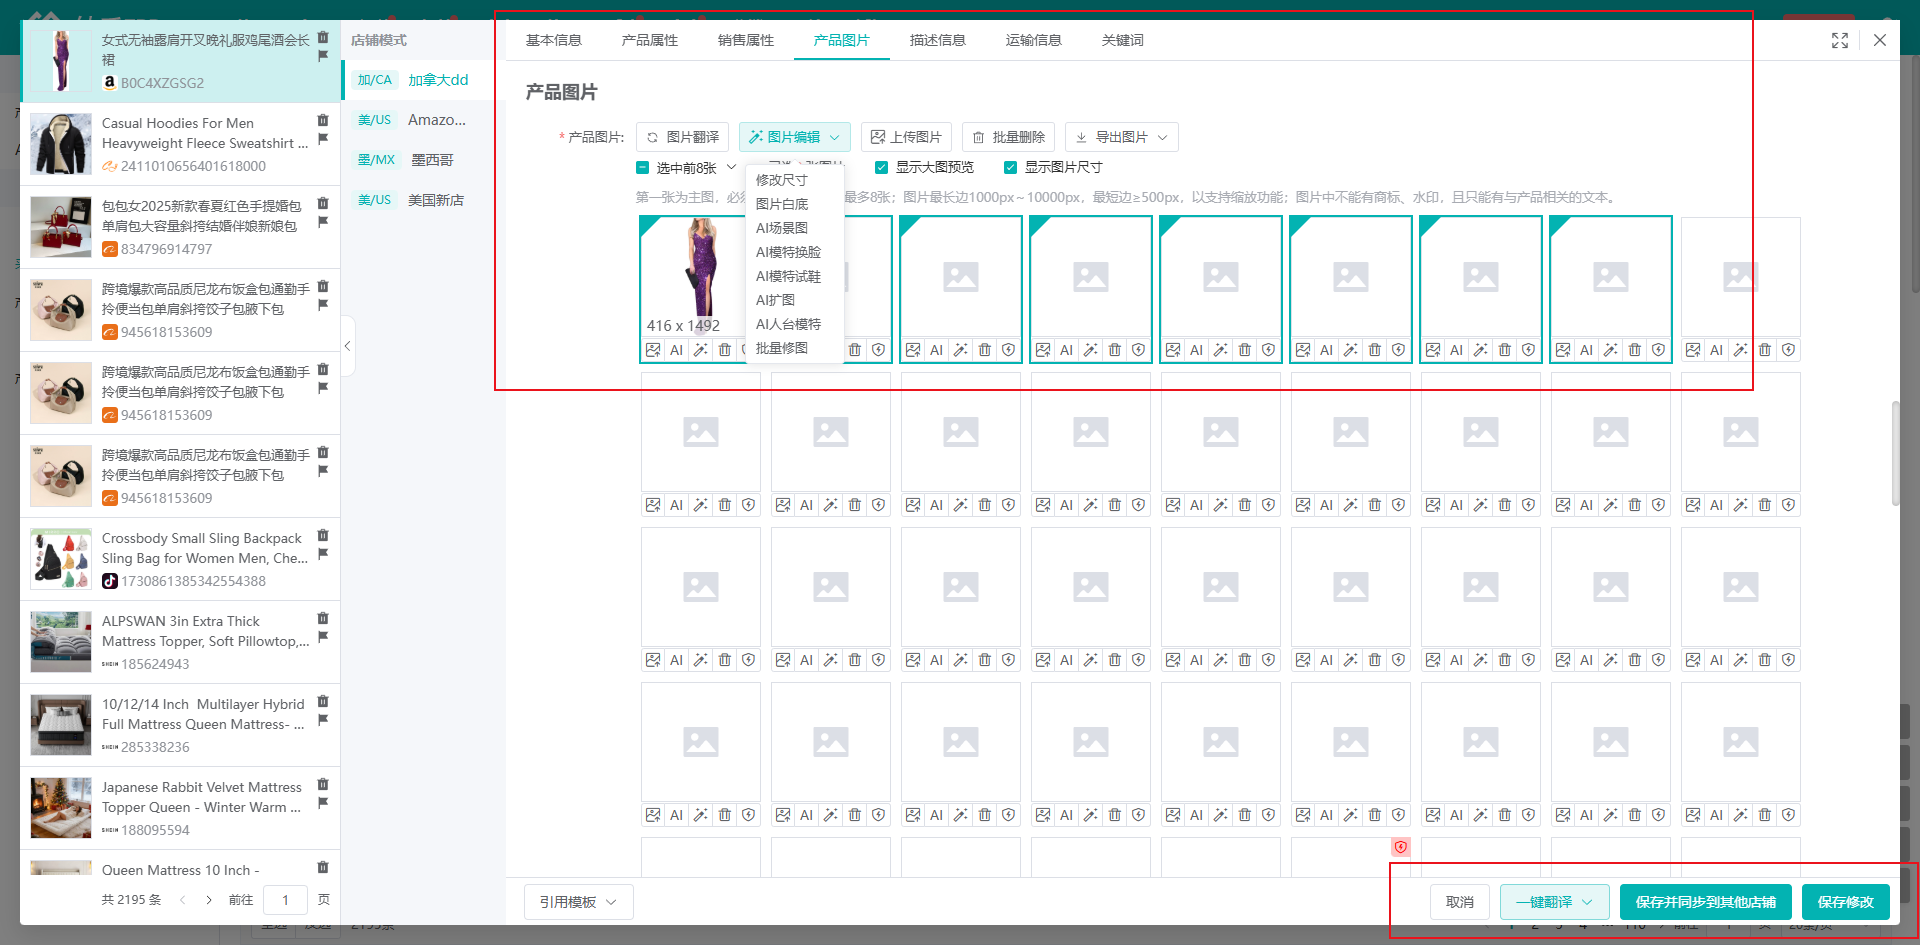1920x945 pixels.
Task: Flag the ALPSWAN Mattress Topper product
Action: [x=323, y=637]
